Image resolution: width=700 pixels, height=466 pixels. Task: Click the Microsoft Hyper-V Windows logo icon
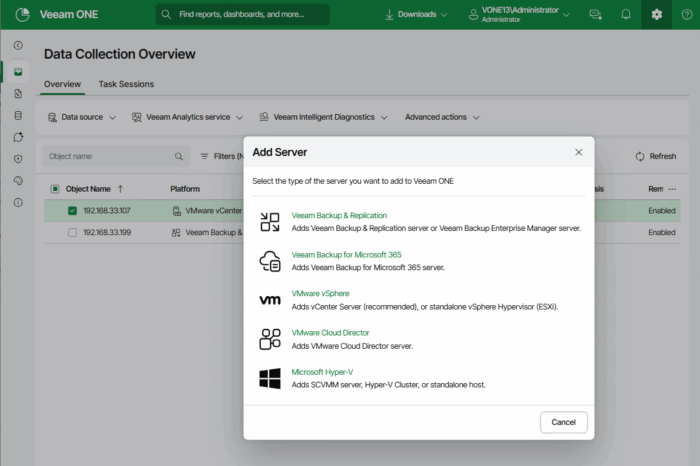pyautogui.click(x=270, y=379)
